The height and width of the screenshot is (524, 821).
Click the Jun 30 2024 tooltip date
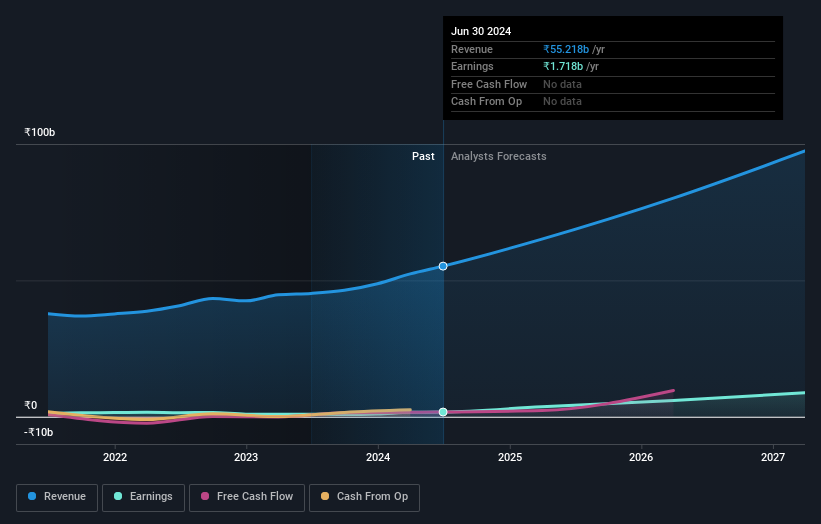[x=481, y=31]
